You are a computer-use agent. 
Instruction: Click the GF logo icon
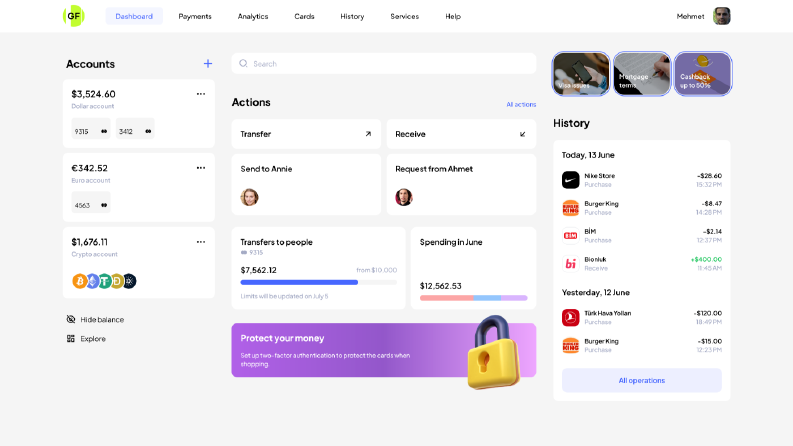click(73, 16)
